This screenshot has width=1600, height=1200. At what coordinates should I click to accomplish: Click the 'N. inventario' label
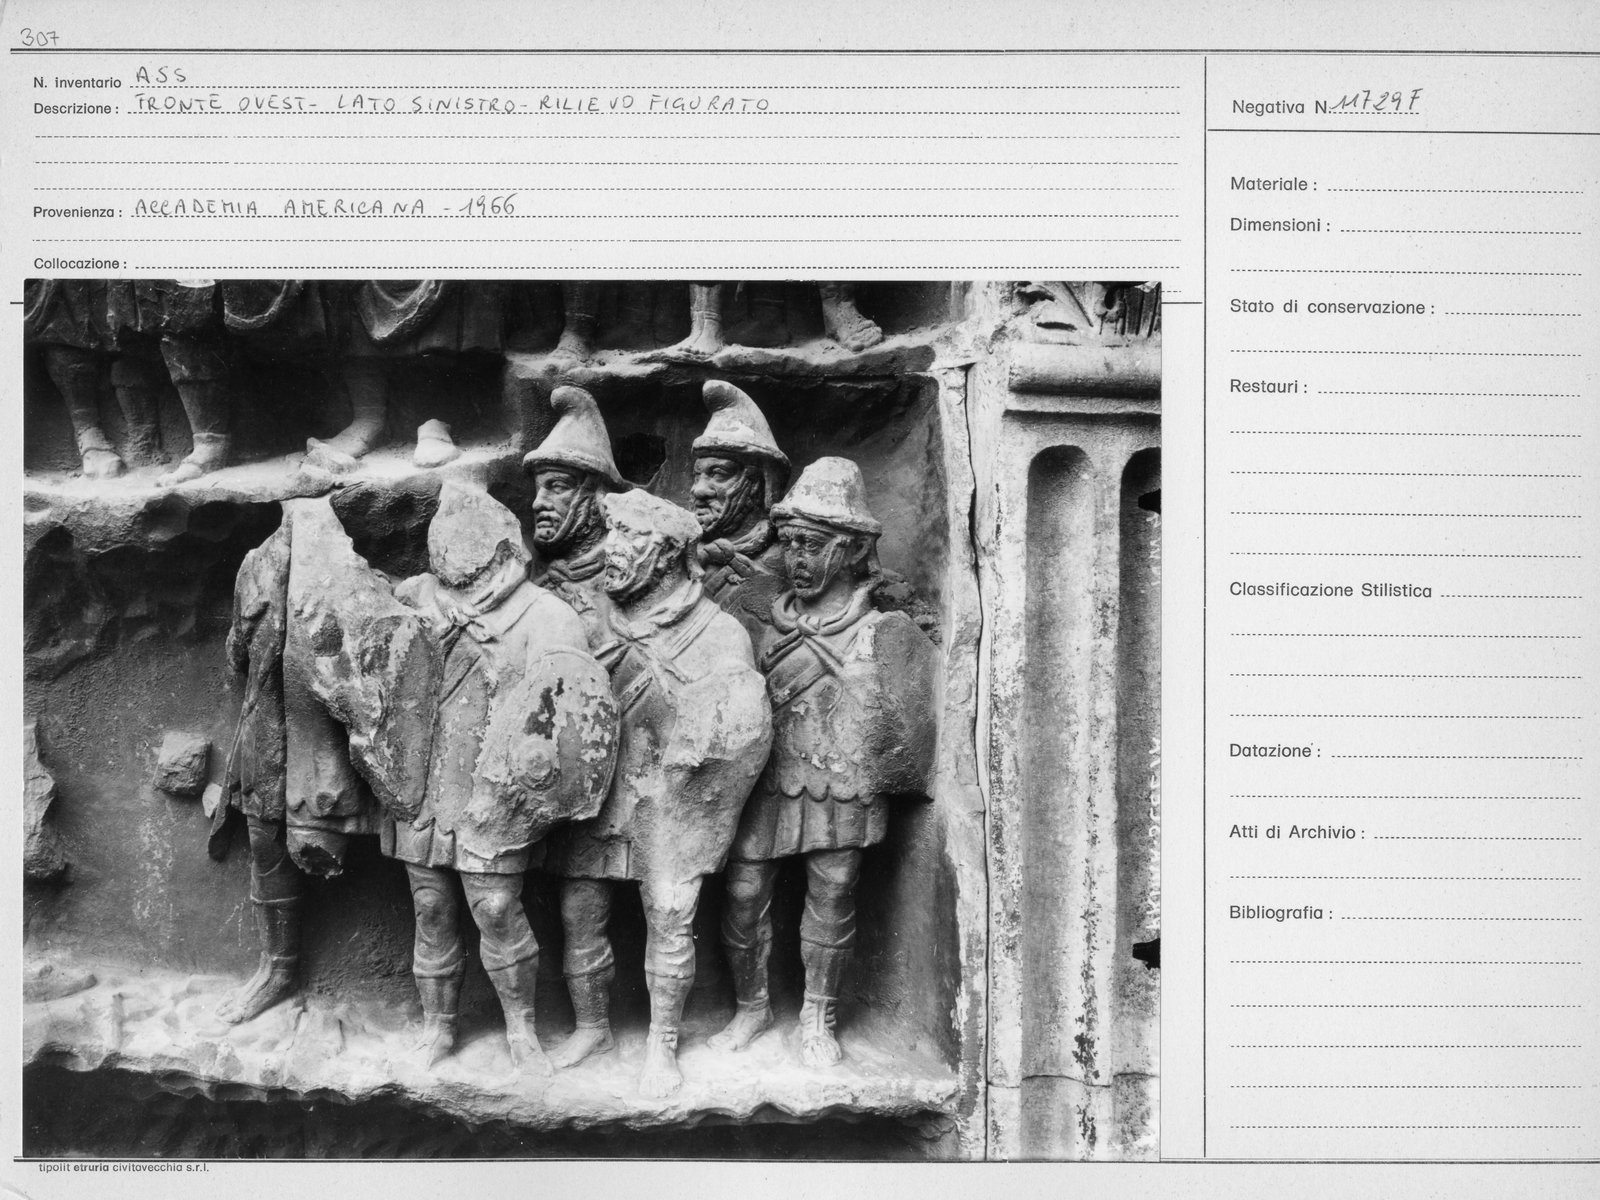77,81
